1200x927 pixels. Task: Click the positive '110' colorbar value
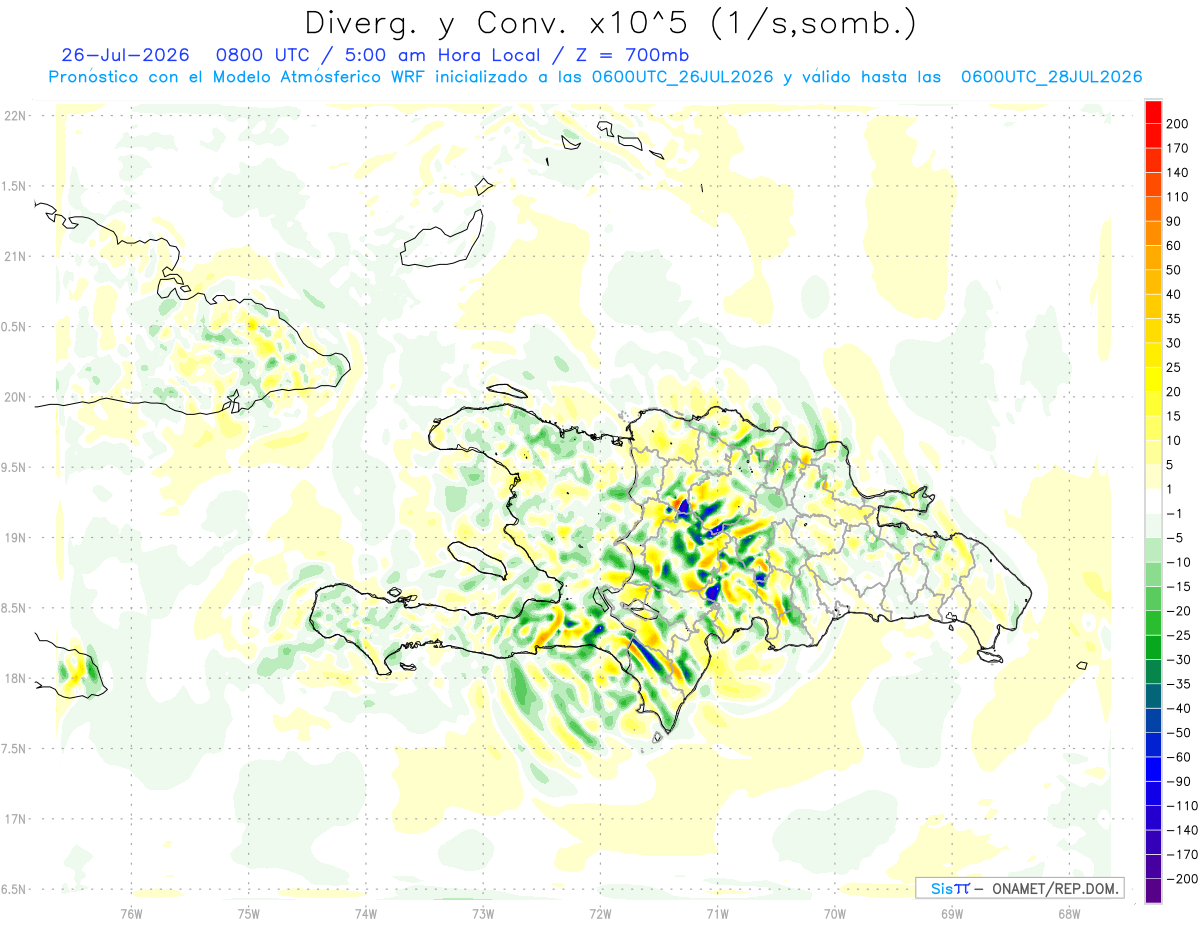pyautogui.click(x=1178, y=197)
